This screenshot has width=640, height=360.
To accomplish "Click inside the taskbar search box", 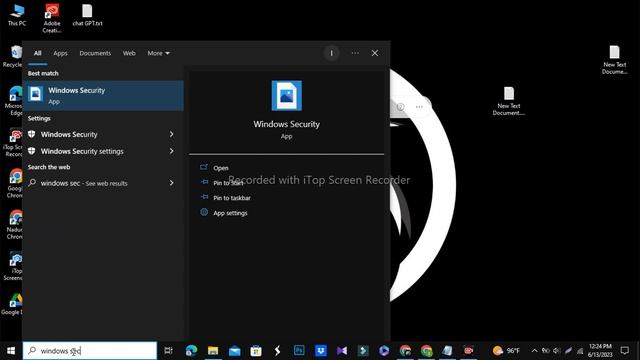I will point(90,351).
